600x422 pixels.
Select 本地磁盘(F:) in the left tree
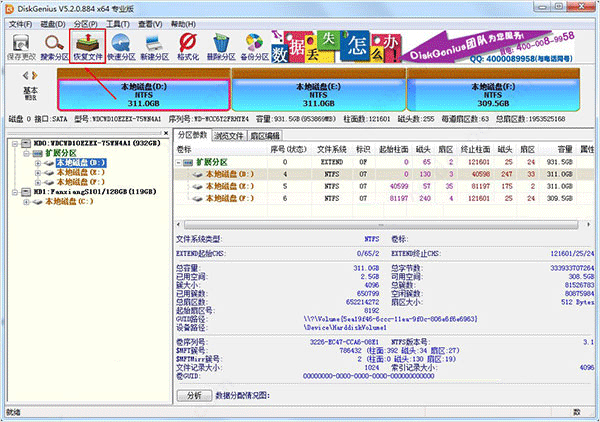point(81,182)
